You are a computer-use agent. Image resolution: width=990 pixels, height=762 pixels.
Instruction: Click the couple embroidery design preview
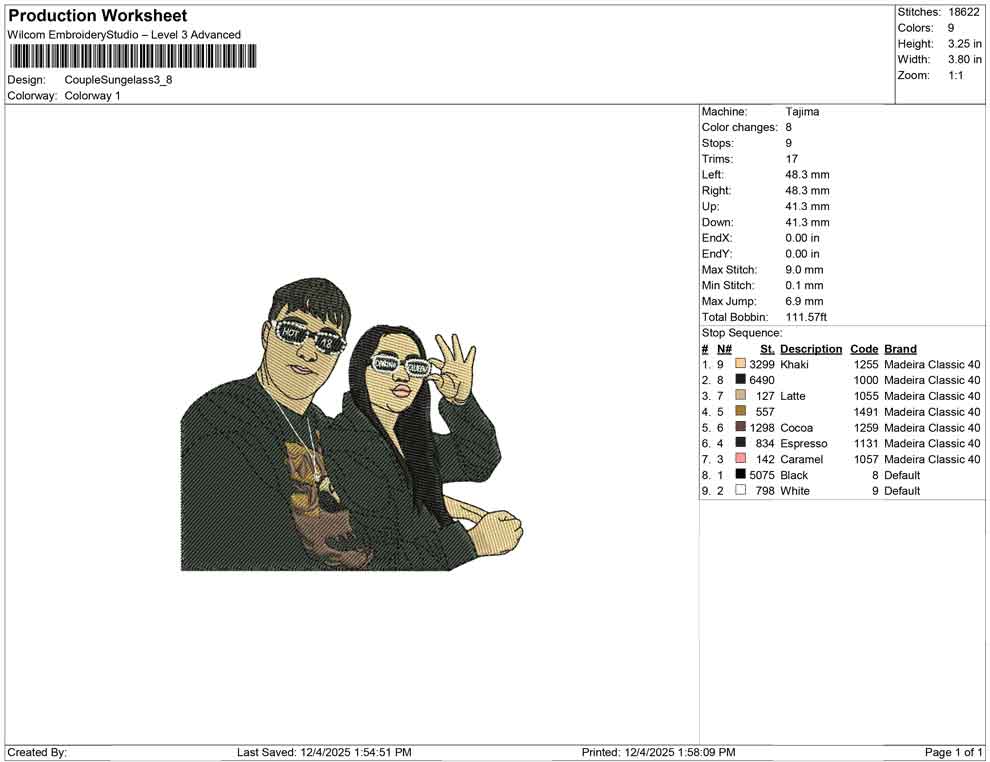[352, 424]
